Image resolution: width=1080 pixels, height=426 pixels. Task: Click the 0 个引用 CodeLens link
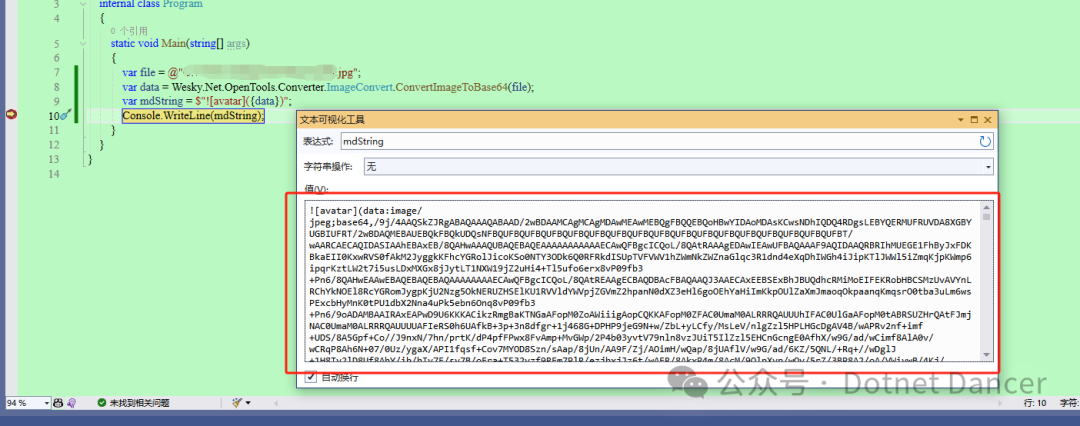point(128,31)
